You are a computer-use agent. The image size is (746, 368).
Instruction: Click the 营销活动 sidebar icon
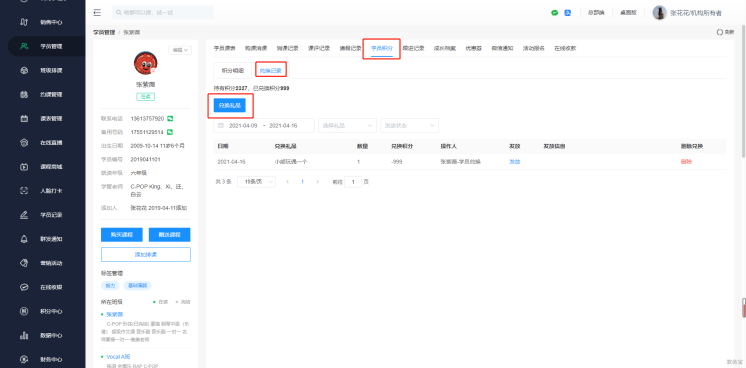pyautogui.click(x=24, y=263)
